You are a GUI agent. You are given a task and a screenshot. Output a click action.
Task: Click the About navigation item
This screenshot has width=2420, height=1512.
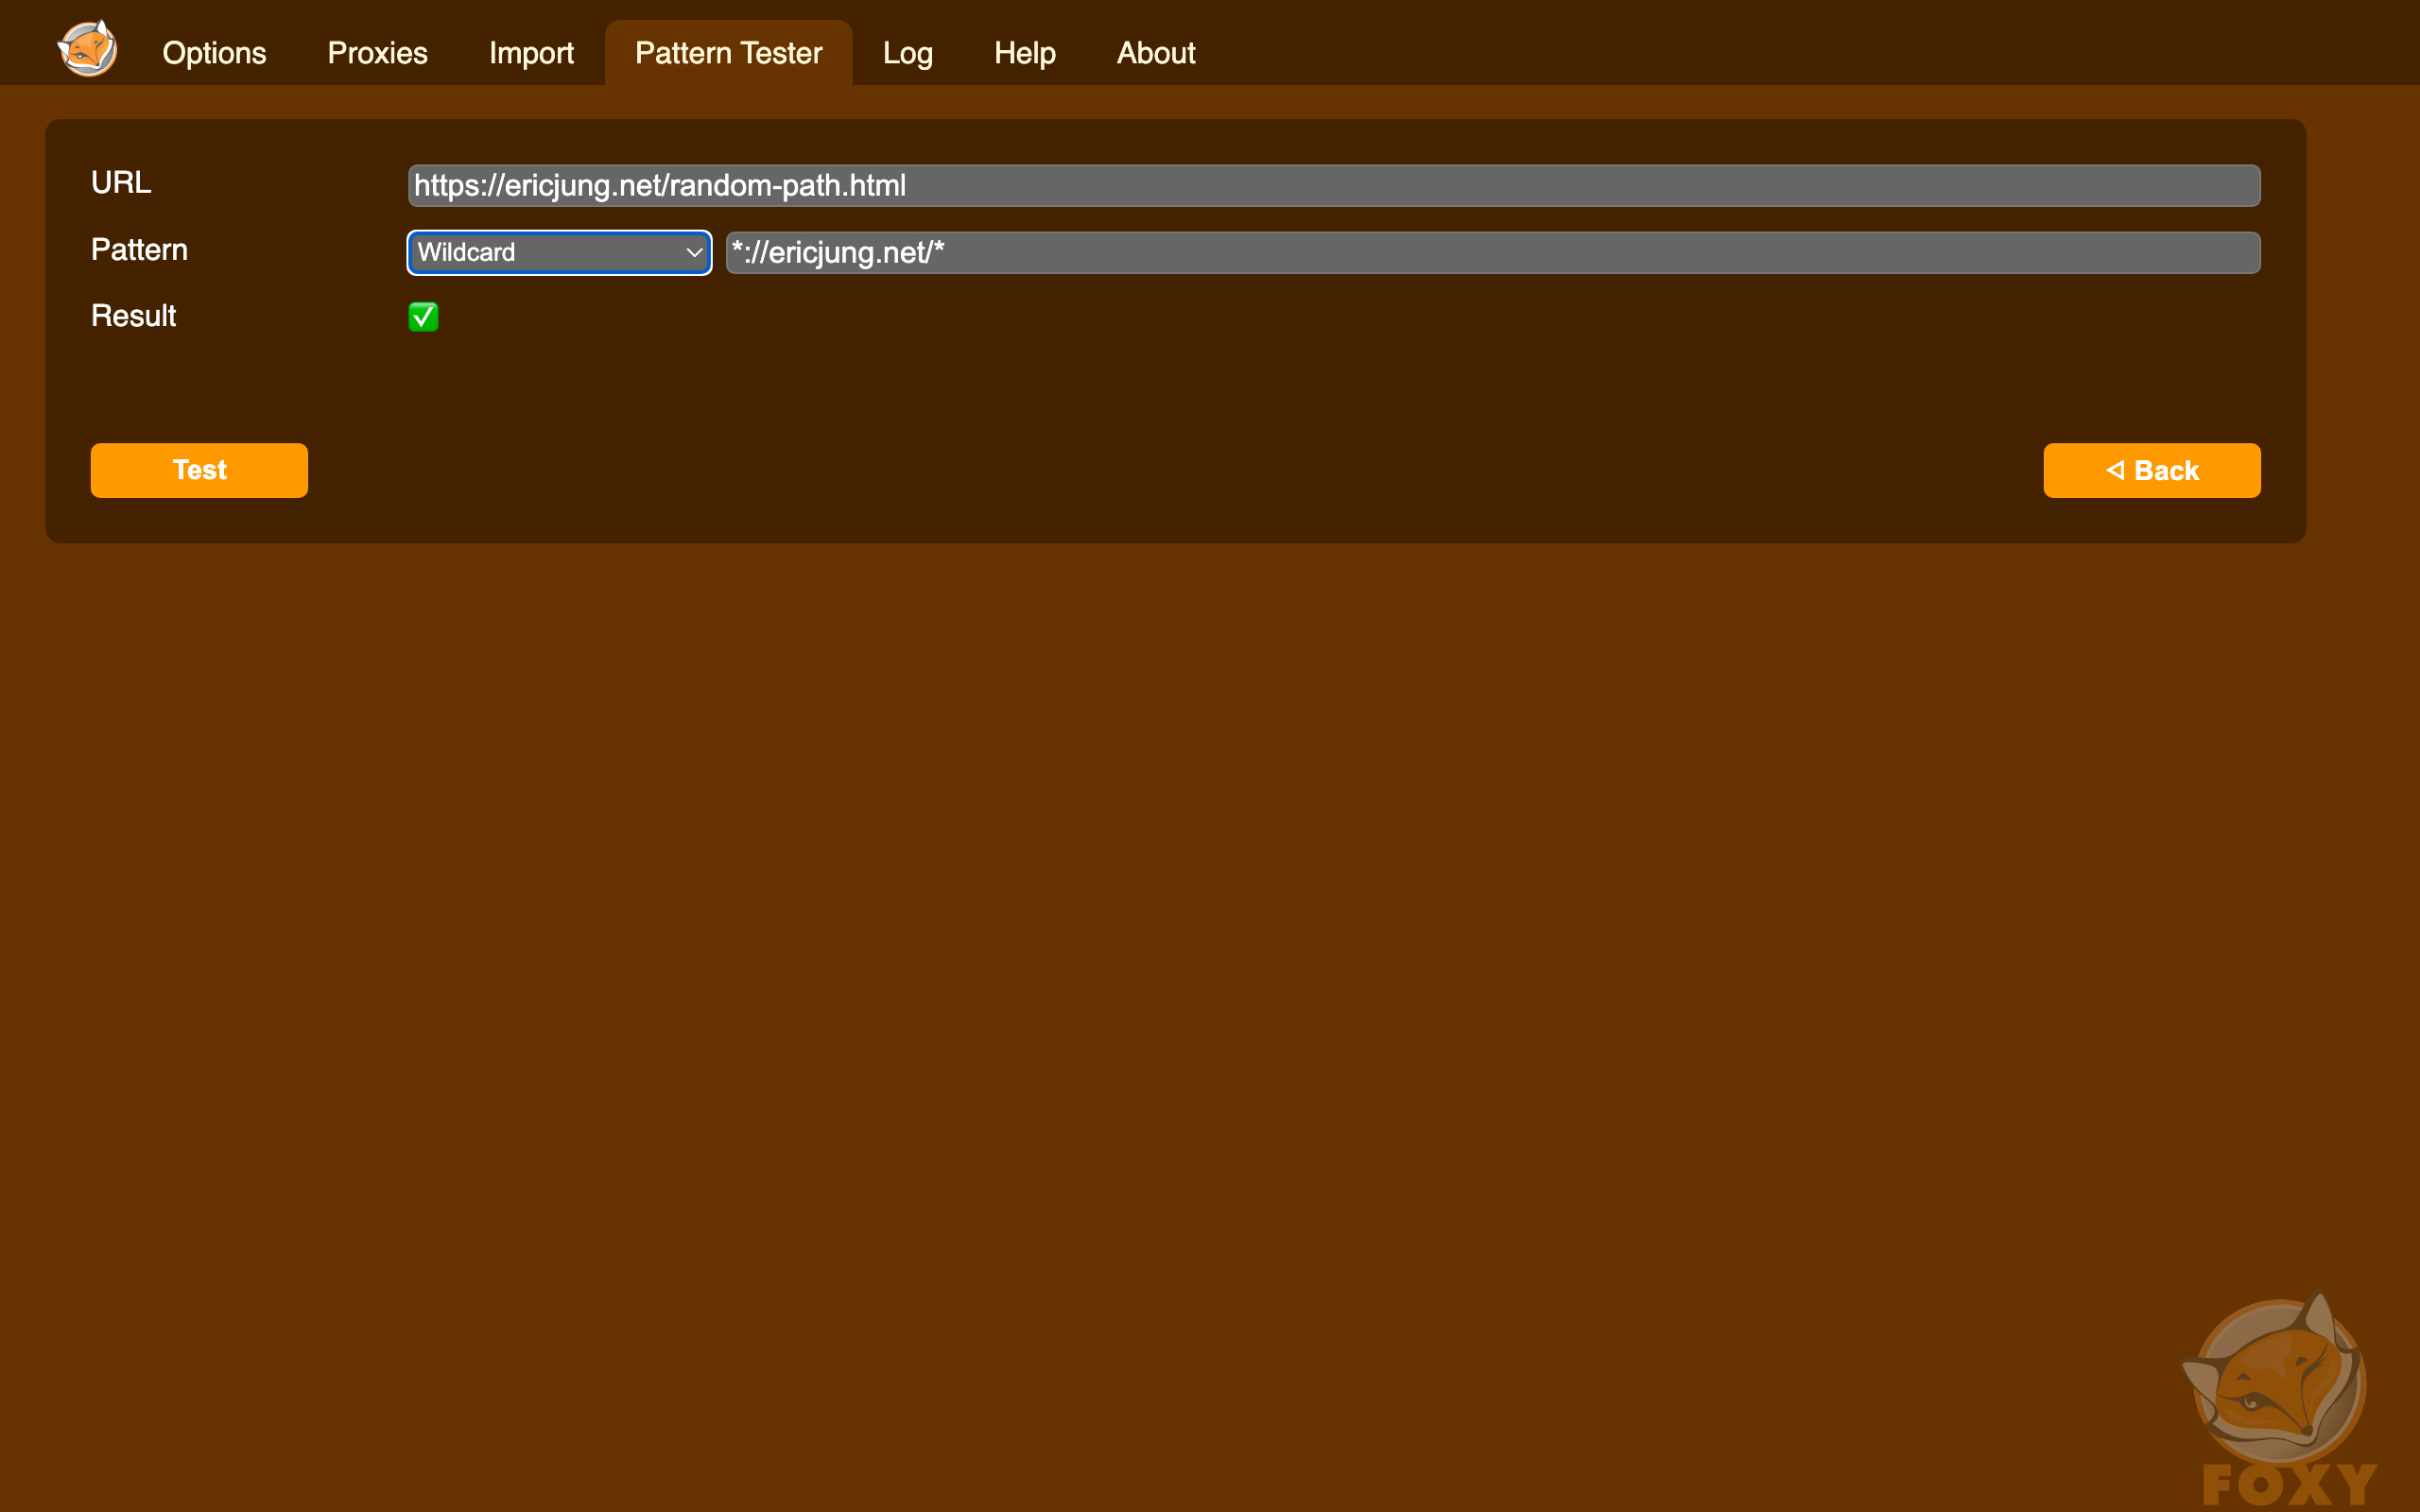[1155, 52]
